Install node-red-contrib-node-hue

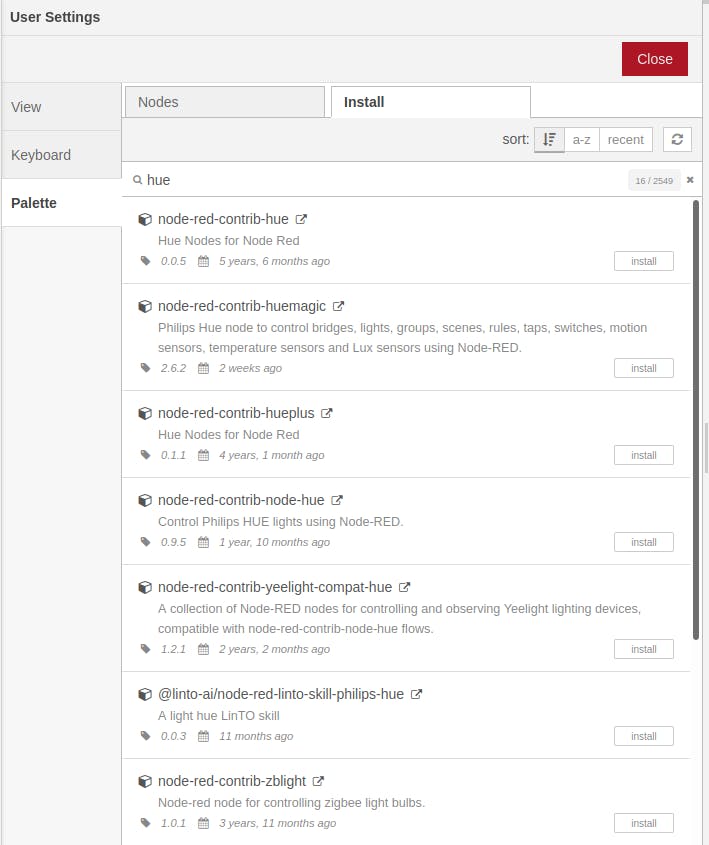tap(644, 542)
